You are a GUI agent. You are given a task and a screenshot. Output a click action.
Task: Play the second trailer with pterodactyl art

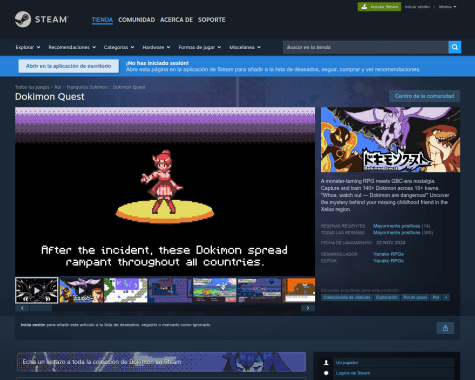(x=81, y=290)
